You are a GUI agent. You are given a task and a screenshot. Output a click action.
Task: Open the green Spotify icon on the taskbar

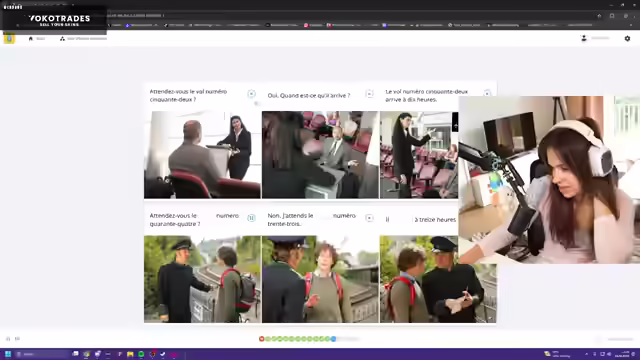141,354
